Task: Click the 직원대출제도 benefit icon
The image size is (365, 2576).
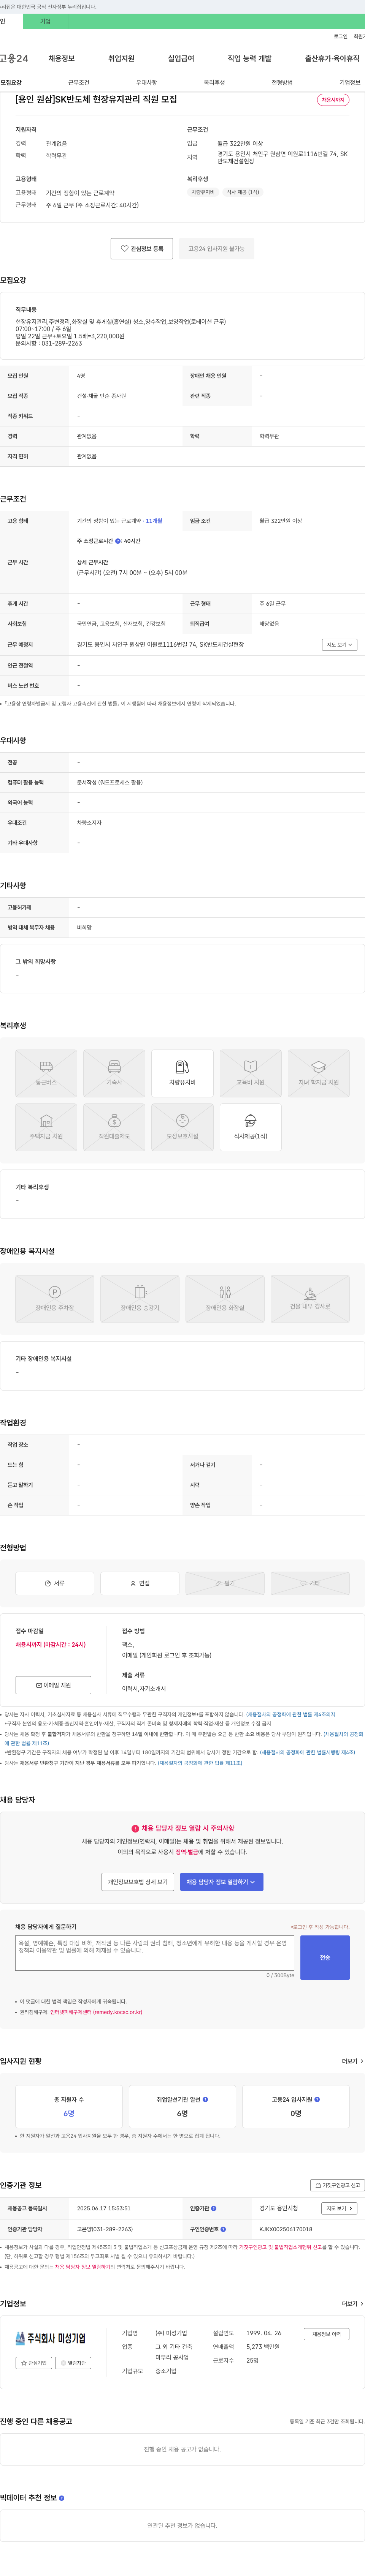Action: click(x=114, y=1127)
